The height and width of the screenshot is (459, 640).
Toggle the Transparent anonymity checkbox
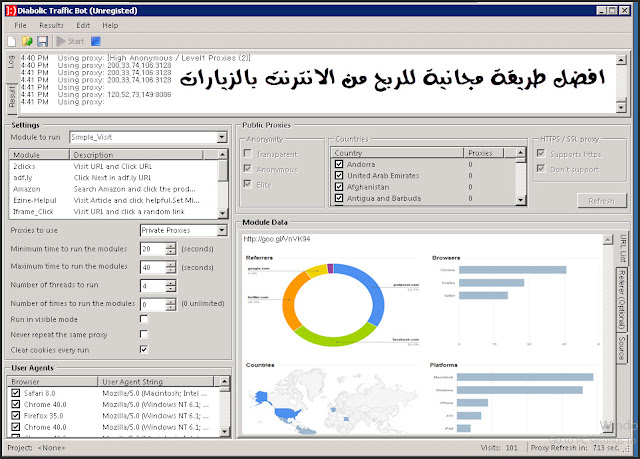pyautogui.click(x=247, y=153)
